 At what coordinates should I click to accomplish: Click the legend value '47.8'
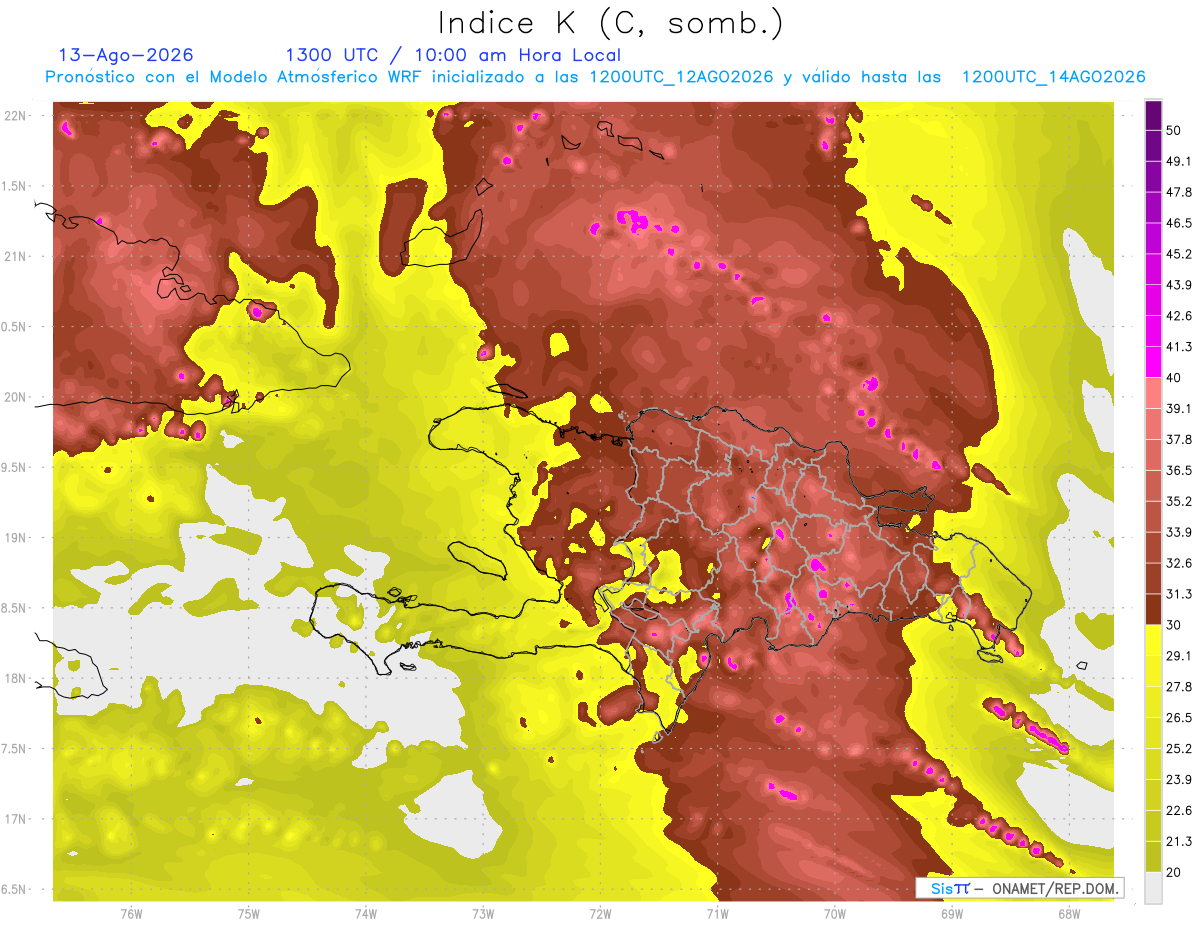pyautogui.click(x=1179, y=192)
